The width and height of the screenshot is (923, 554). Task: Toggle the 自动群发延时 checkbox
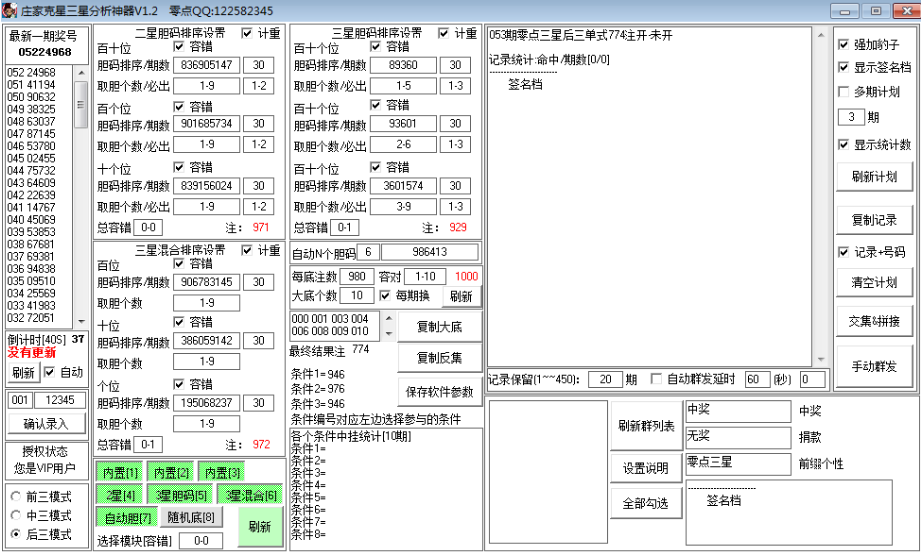[657, 379]
